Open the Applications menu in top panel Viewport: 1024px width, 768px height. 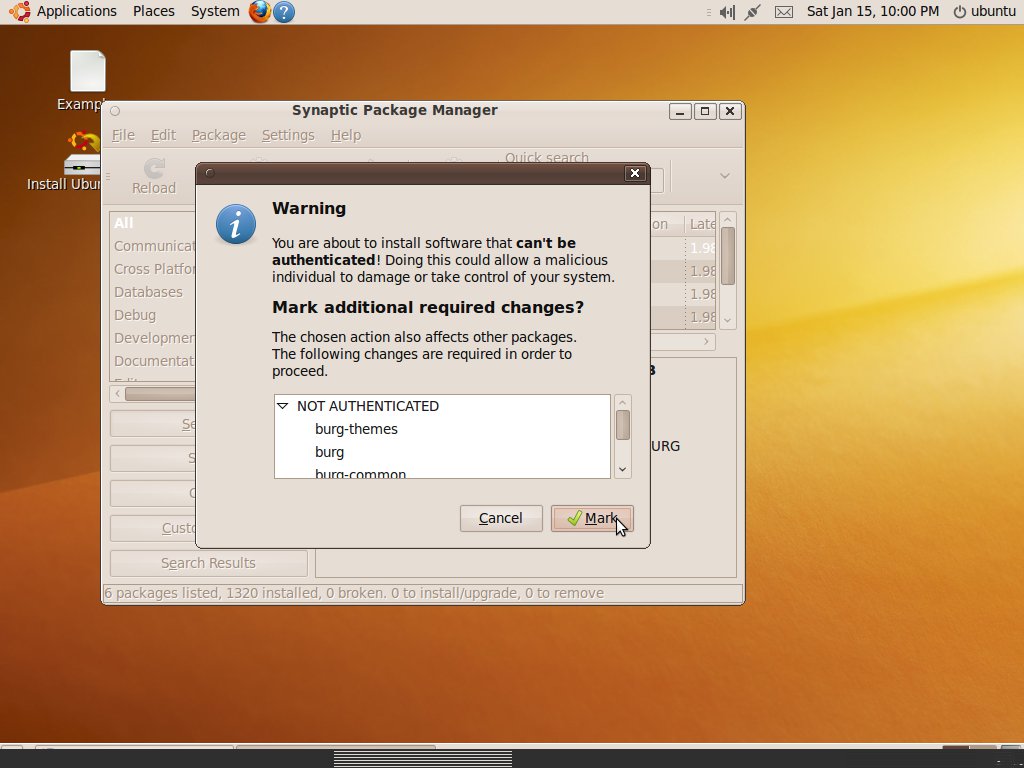pos(76,11)
